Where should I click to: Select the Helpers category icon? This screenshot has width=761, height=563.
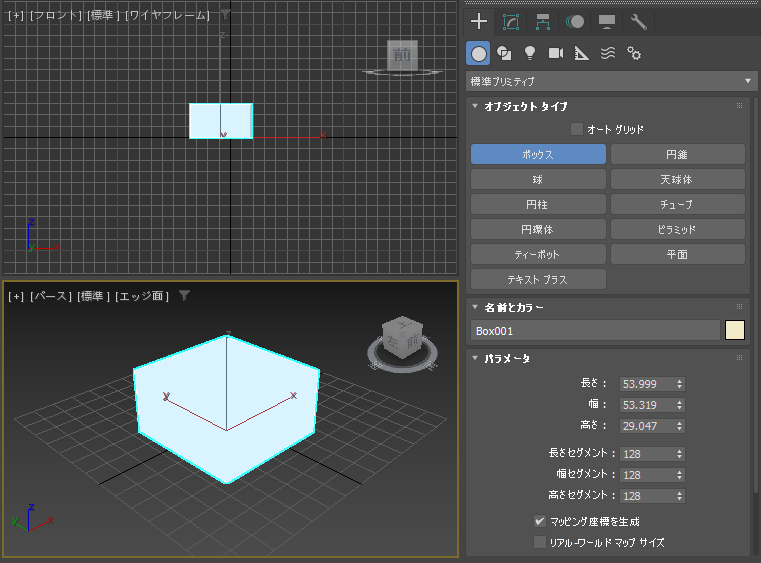coord(581,53)
